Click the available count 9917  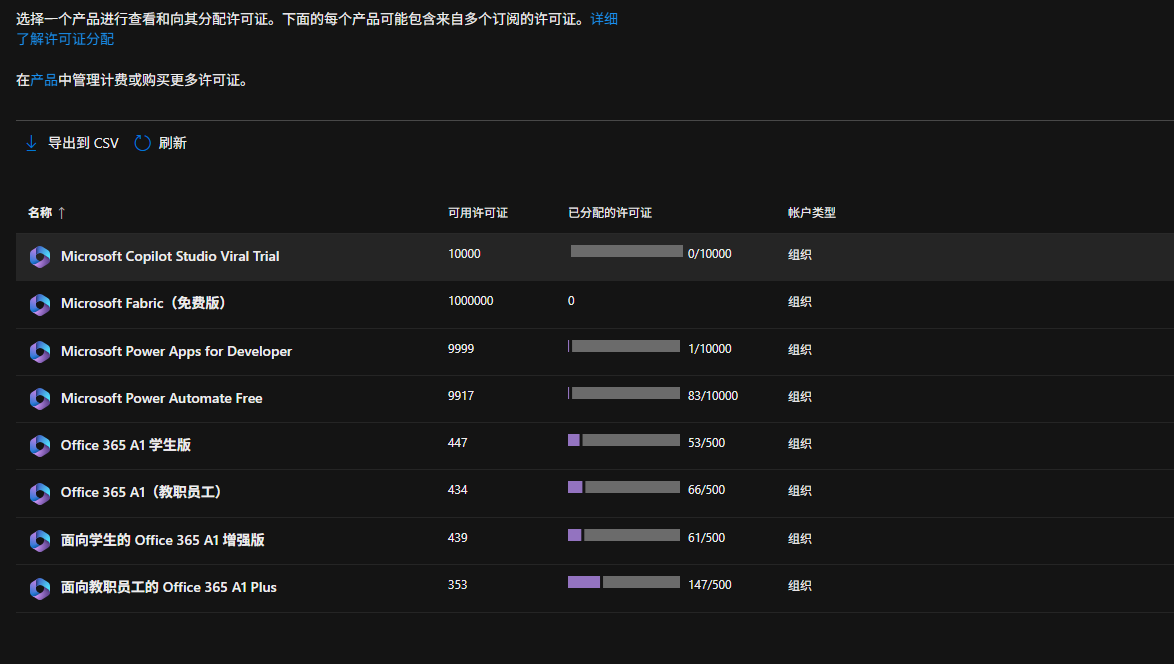pyautogui.click(x=461, y=396)
